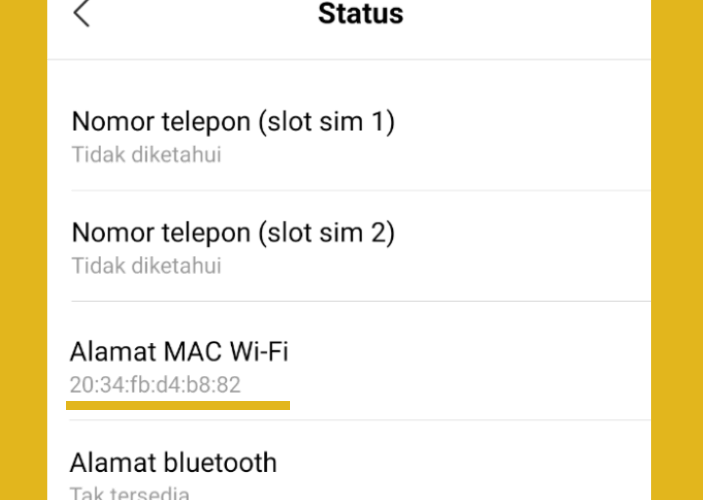Select the Tak tersedia bluetooth value
This screenshot has height=500, width=703.
pos(130,493)
